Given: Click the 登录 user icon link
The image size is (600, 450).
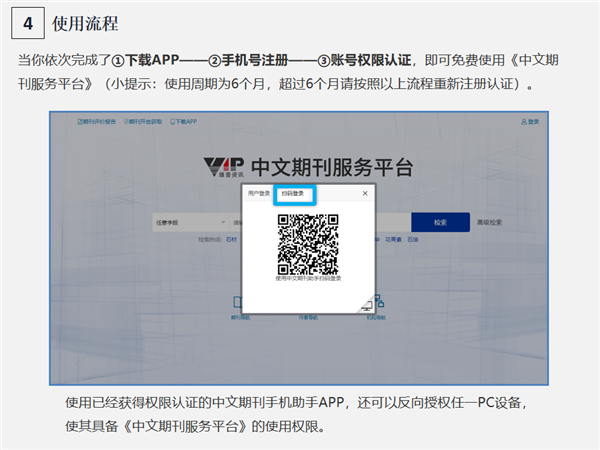Looking at the screenshot, I should pos(530,122).
